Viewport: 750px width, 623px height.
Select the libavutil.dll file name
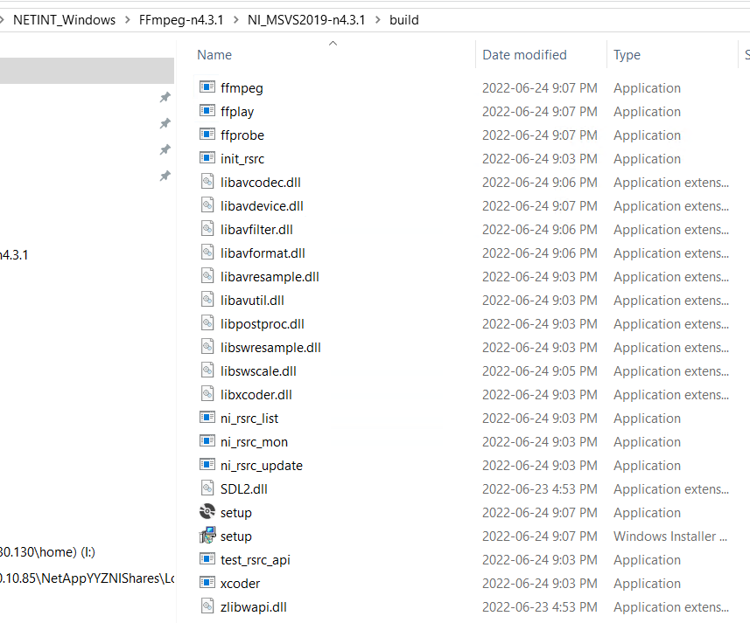coord(252,300)
